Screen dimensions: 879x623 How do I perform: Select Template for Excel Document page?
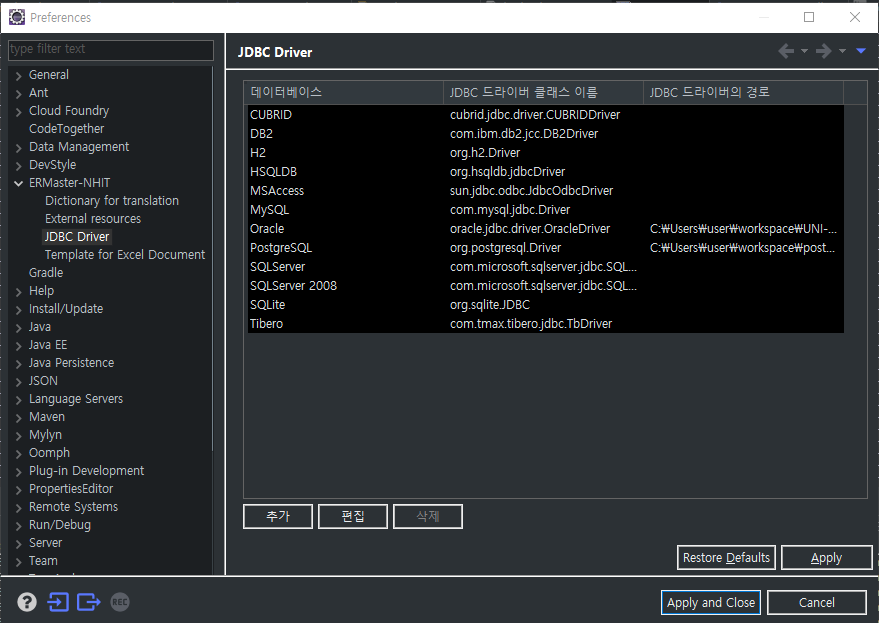click(x=124, y=254)
